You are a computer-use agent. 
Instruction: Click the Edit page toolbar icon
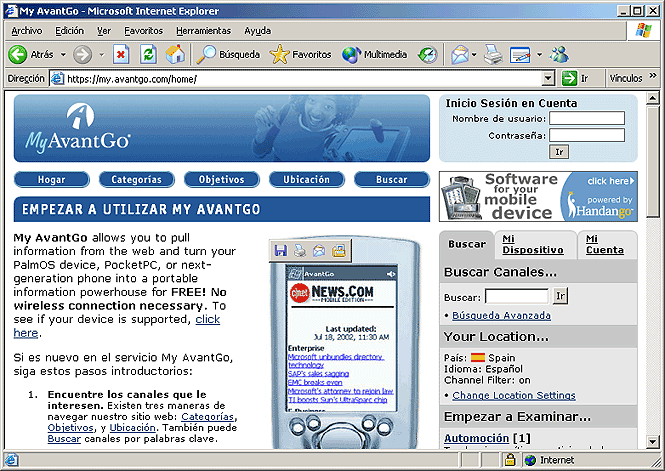(520, 55)
